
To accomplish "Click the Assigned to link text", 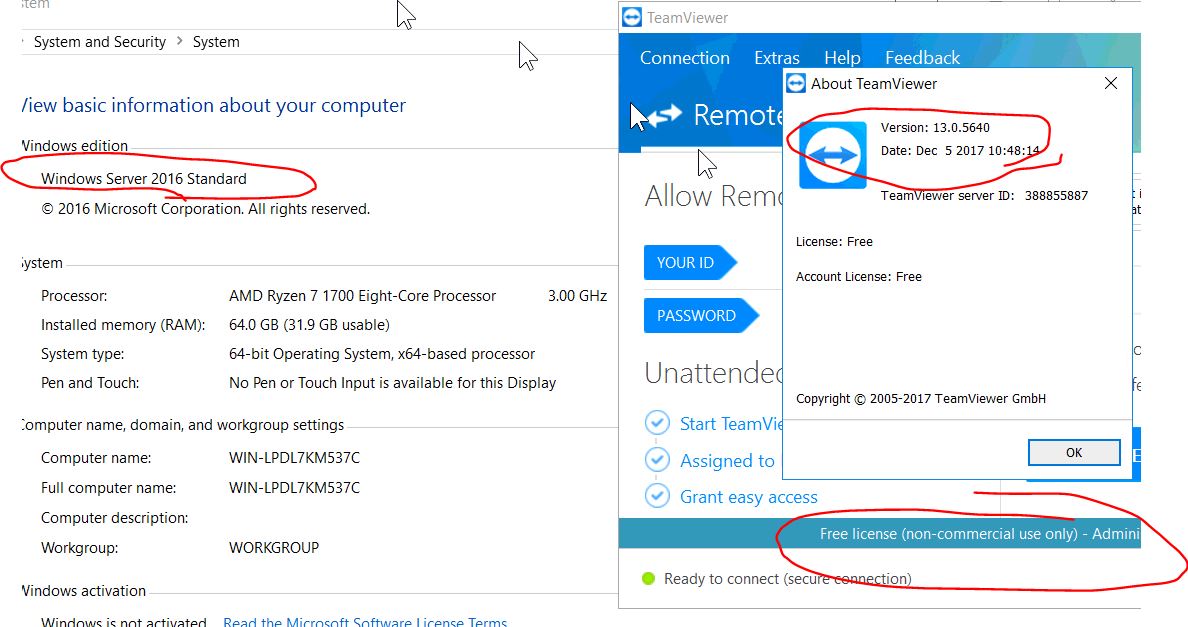I will pyautogui.click(x=727, y=460).
